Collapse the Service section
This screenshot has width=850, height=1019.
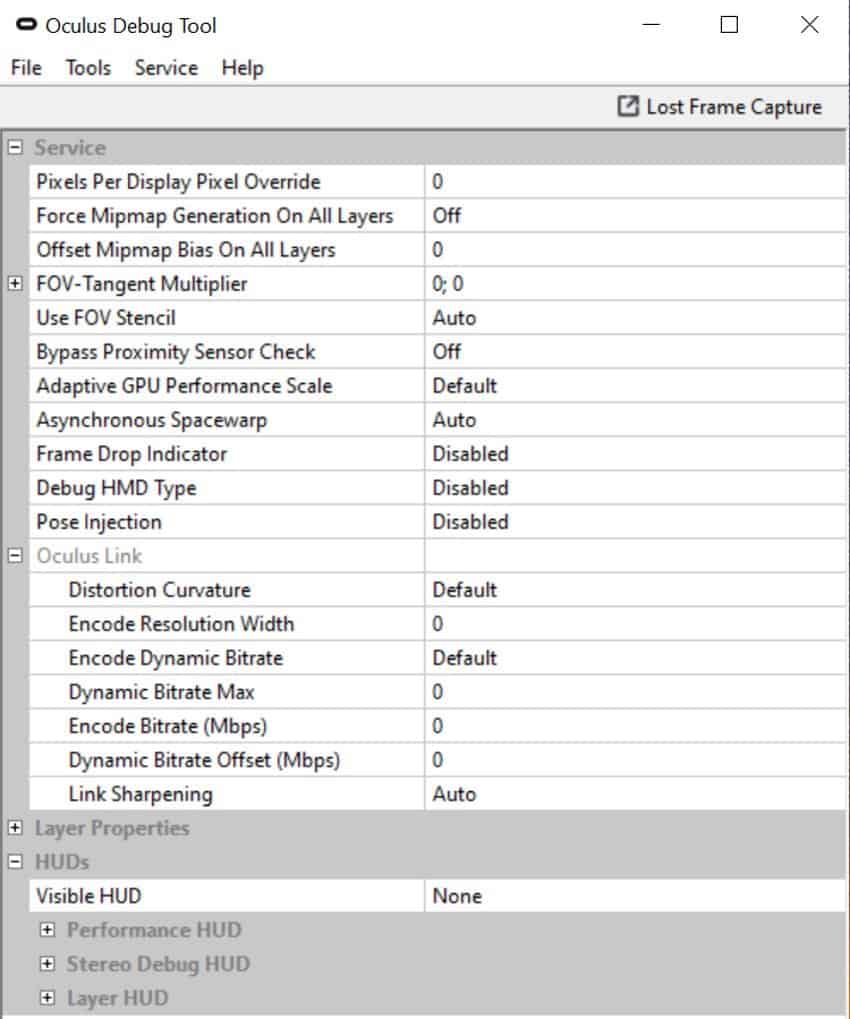[15, 148]
